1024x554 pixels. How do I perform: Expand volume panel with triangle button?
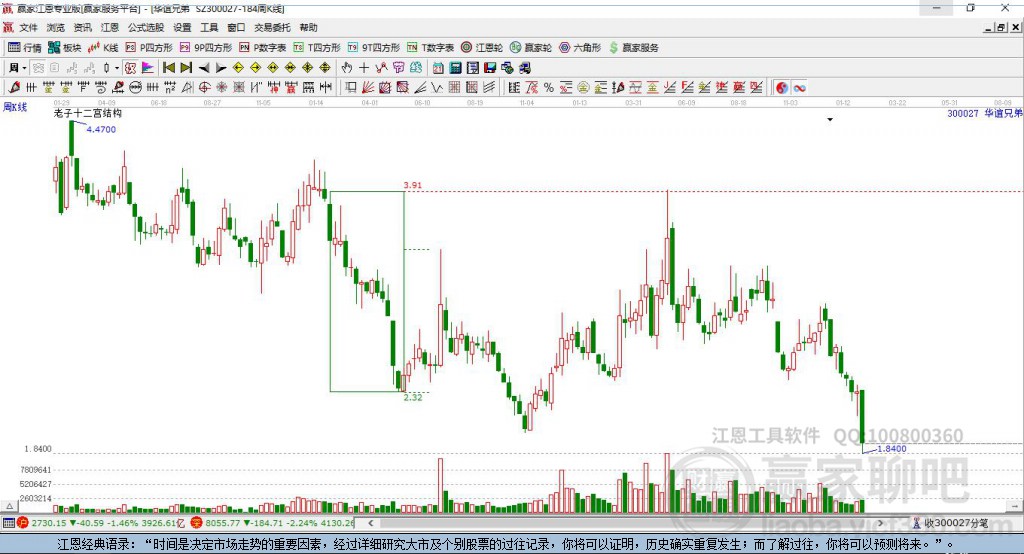[9, 506]
